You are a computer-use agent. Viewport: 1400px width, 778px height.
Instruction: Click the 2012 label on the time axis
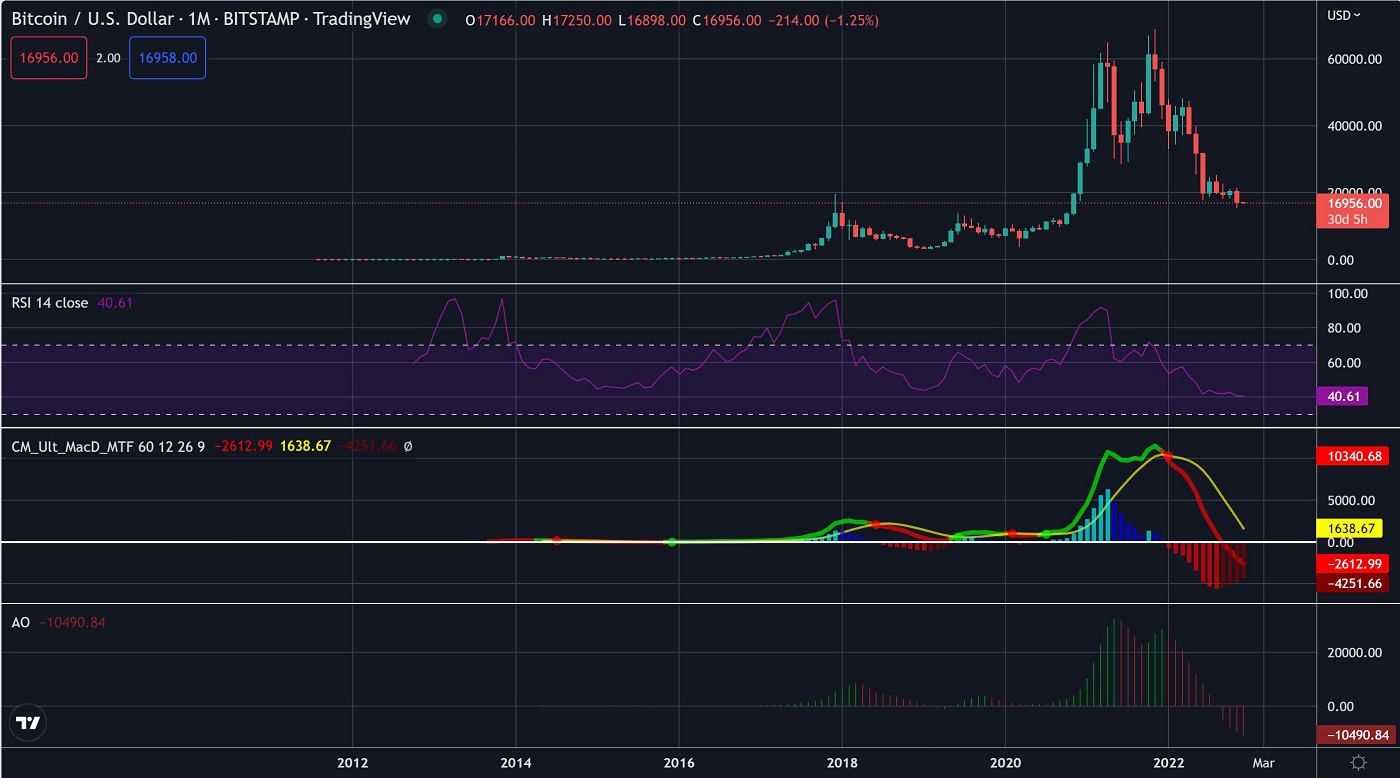(x=353, y=762)
